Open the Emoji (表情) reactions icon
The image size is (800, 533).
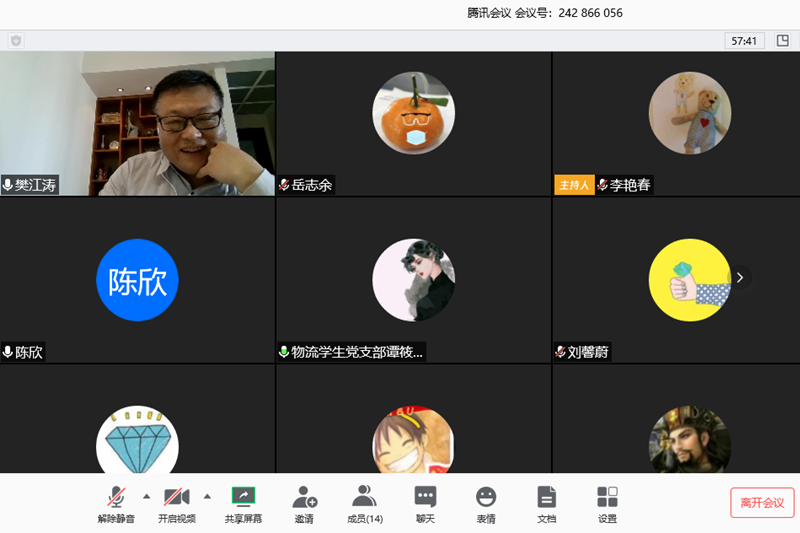click(x=486, y=497)
